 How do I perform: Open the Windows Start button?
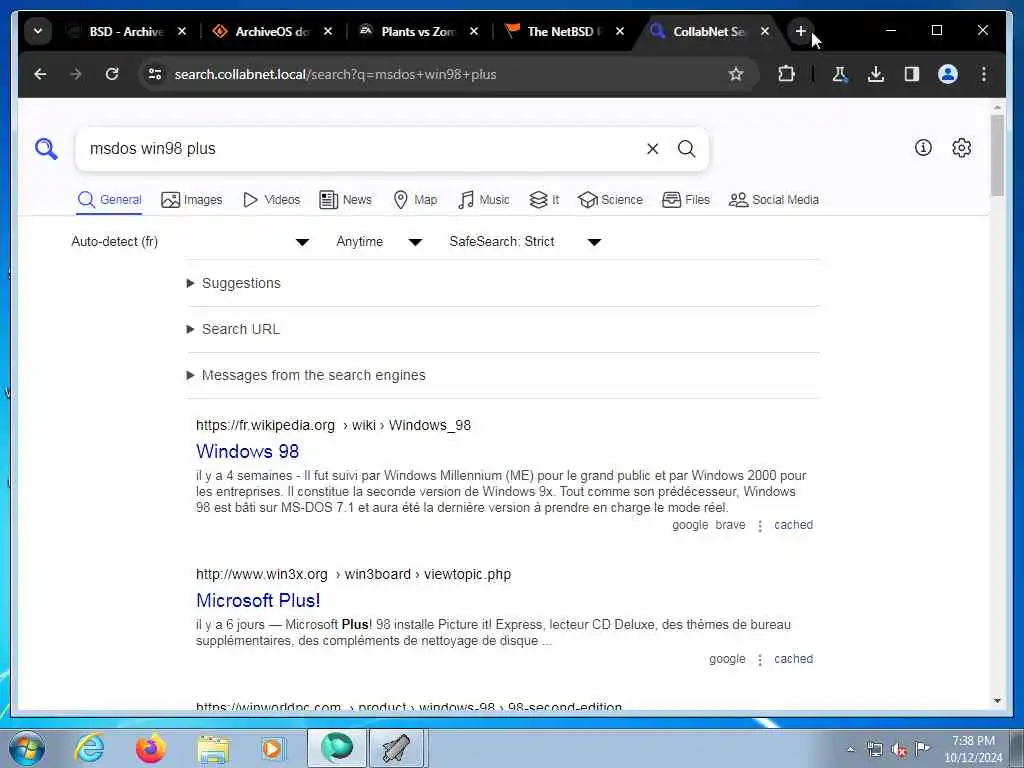[x=27, y=748]
